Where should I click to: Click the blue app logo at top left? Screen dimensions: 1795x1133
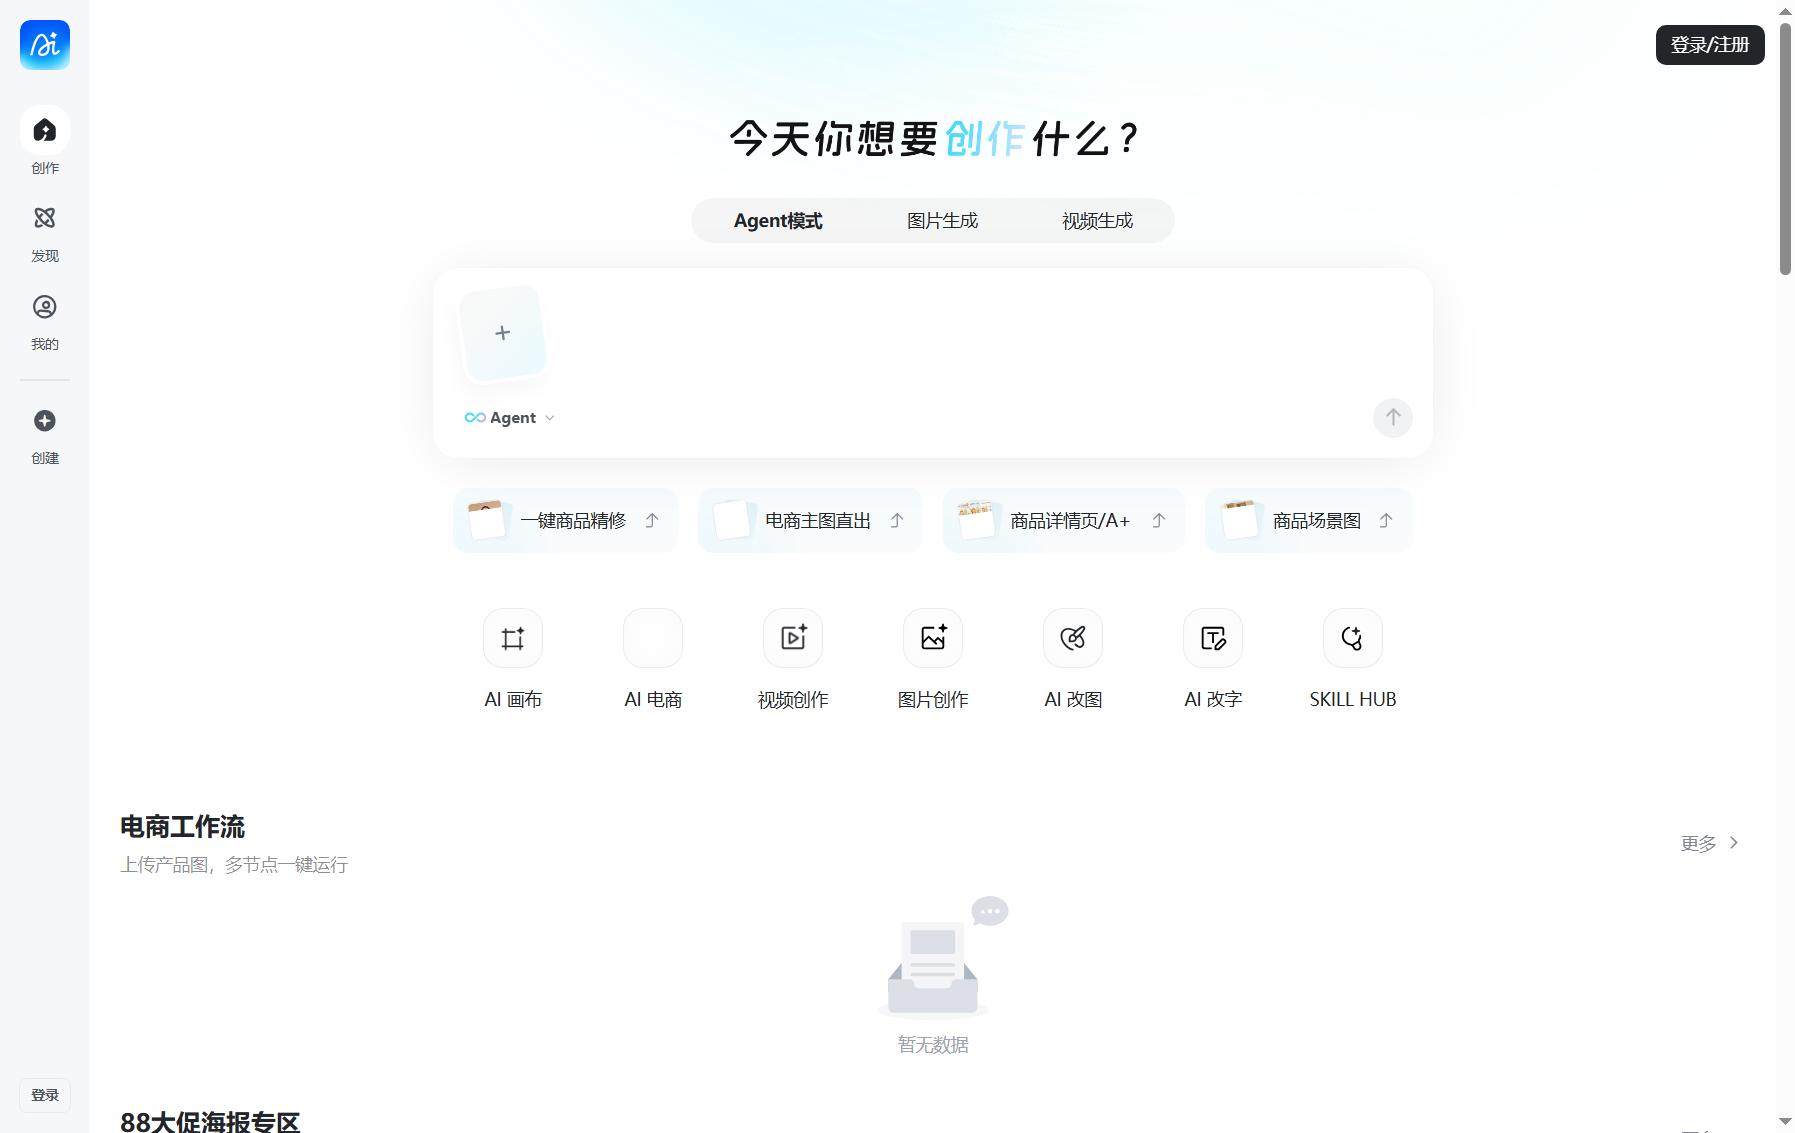click(45, 45)
